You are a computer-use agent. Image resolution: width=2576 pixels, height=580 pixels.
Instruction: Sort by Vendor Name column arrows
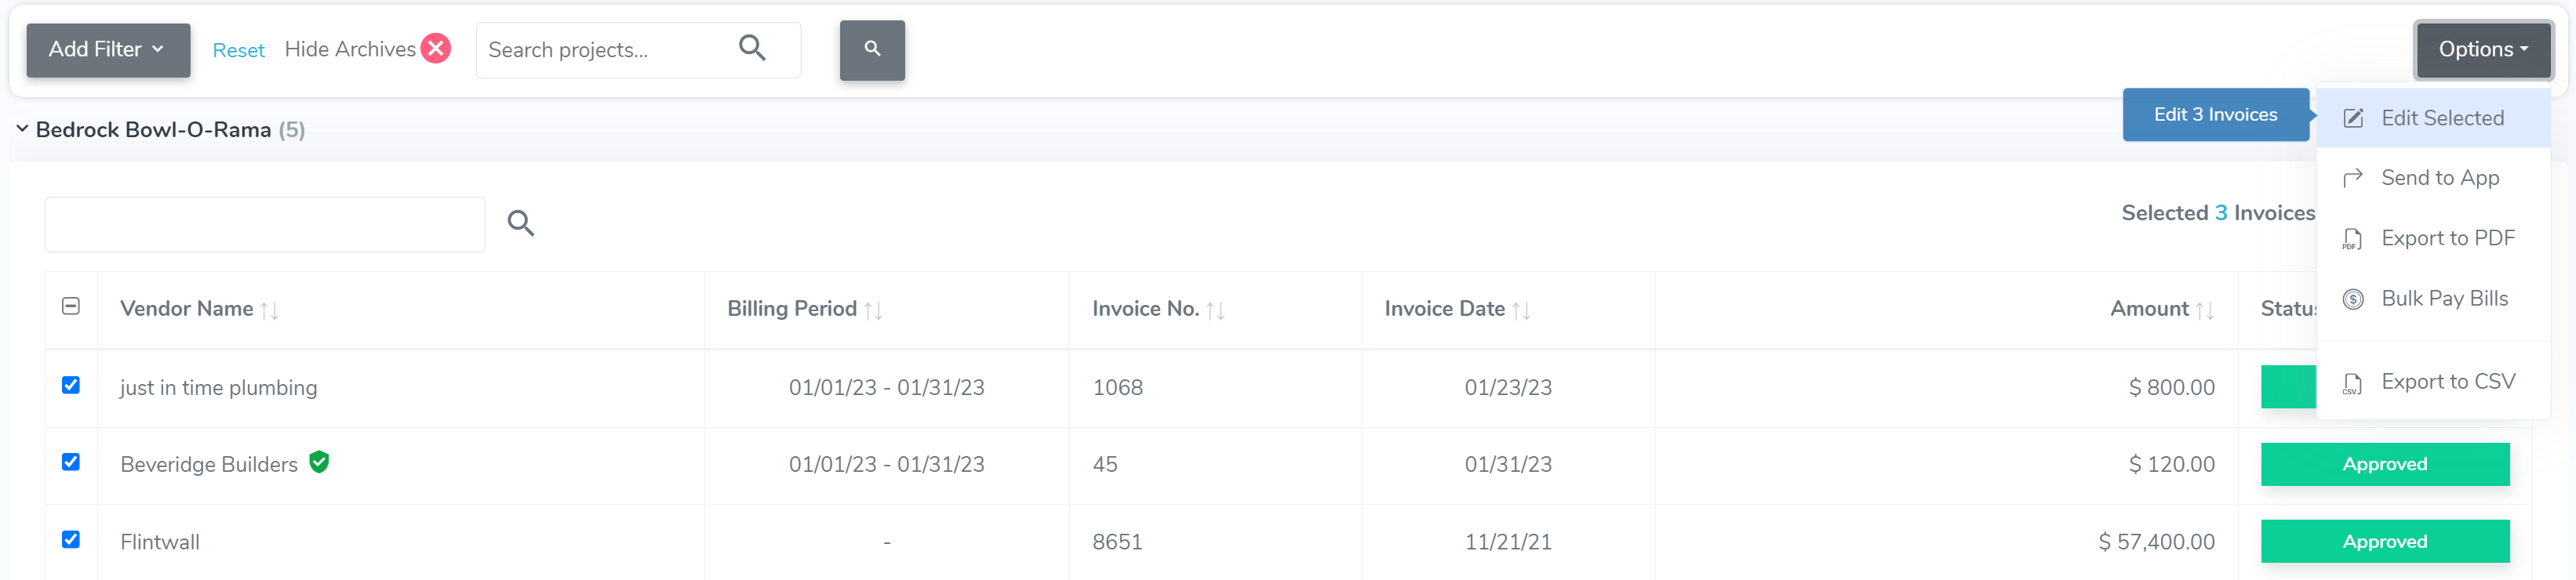click(x=269, y=310)
